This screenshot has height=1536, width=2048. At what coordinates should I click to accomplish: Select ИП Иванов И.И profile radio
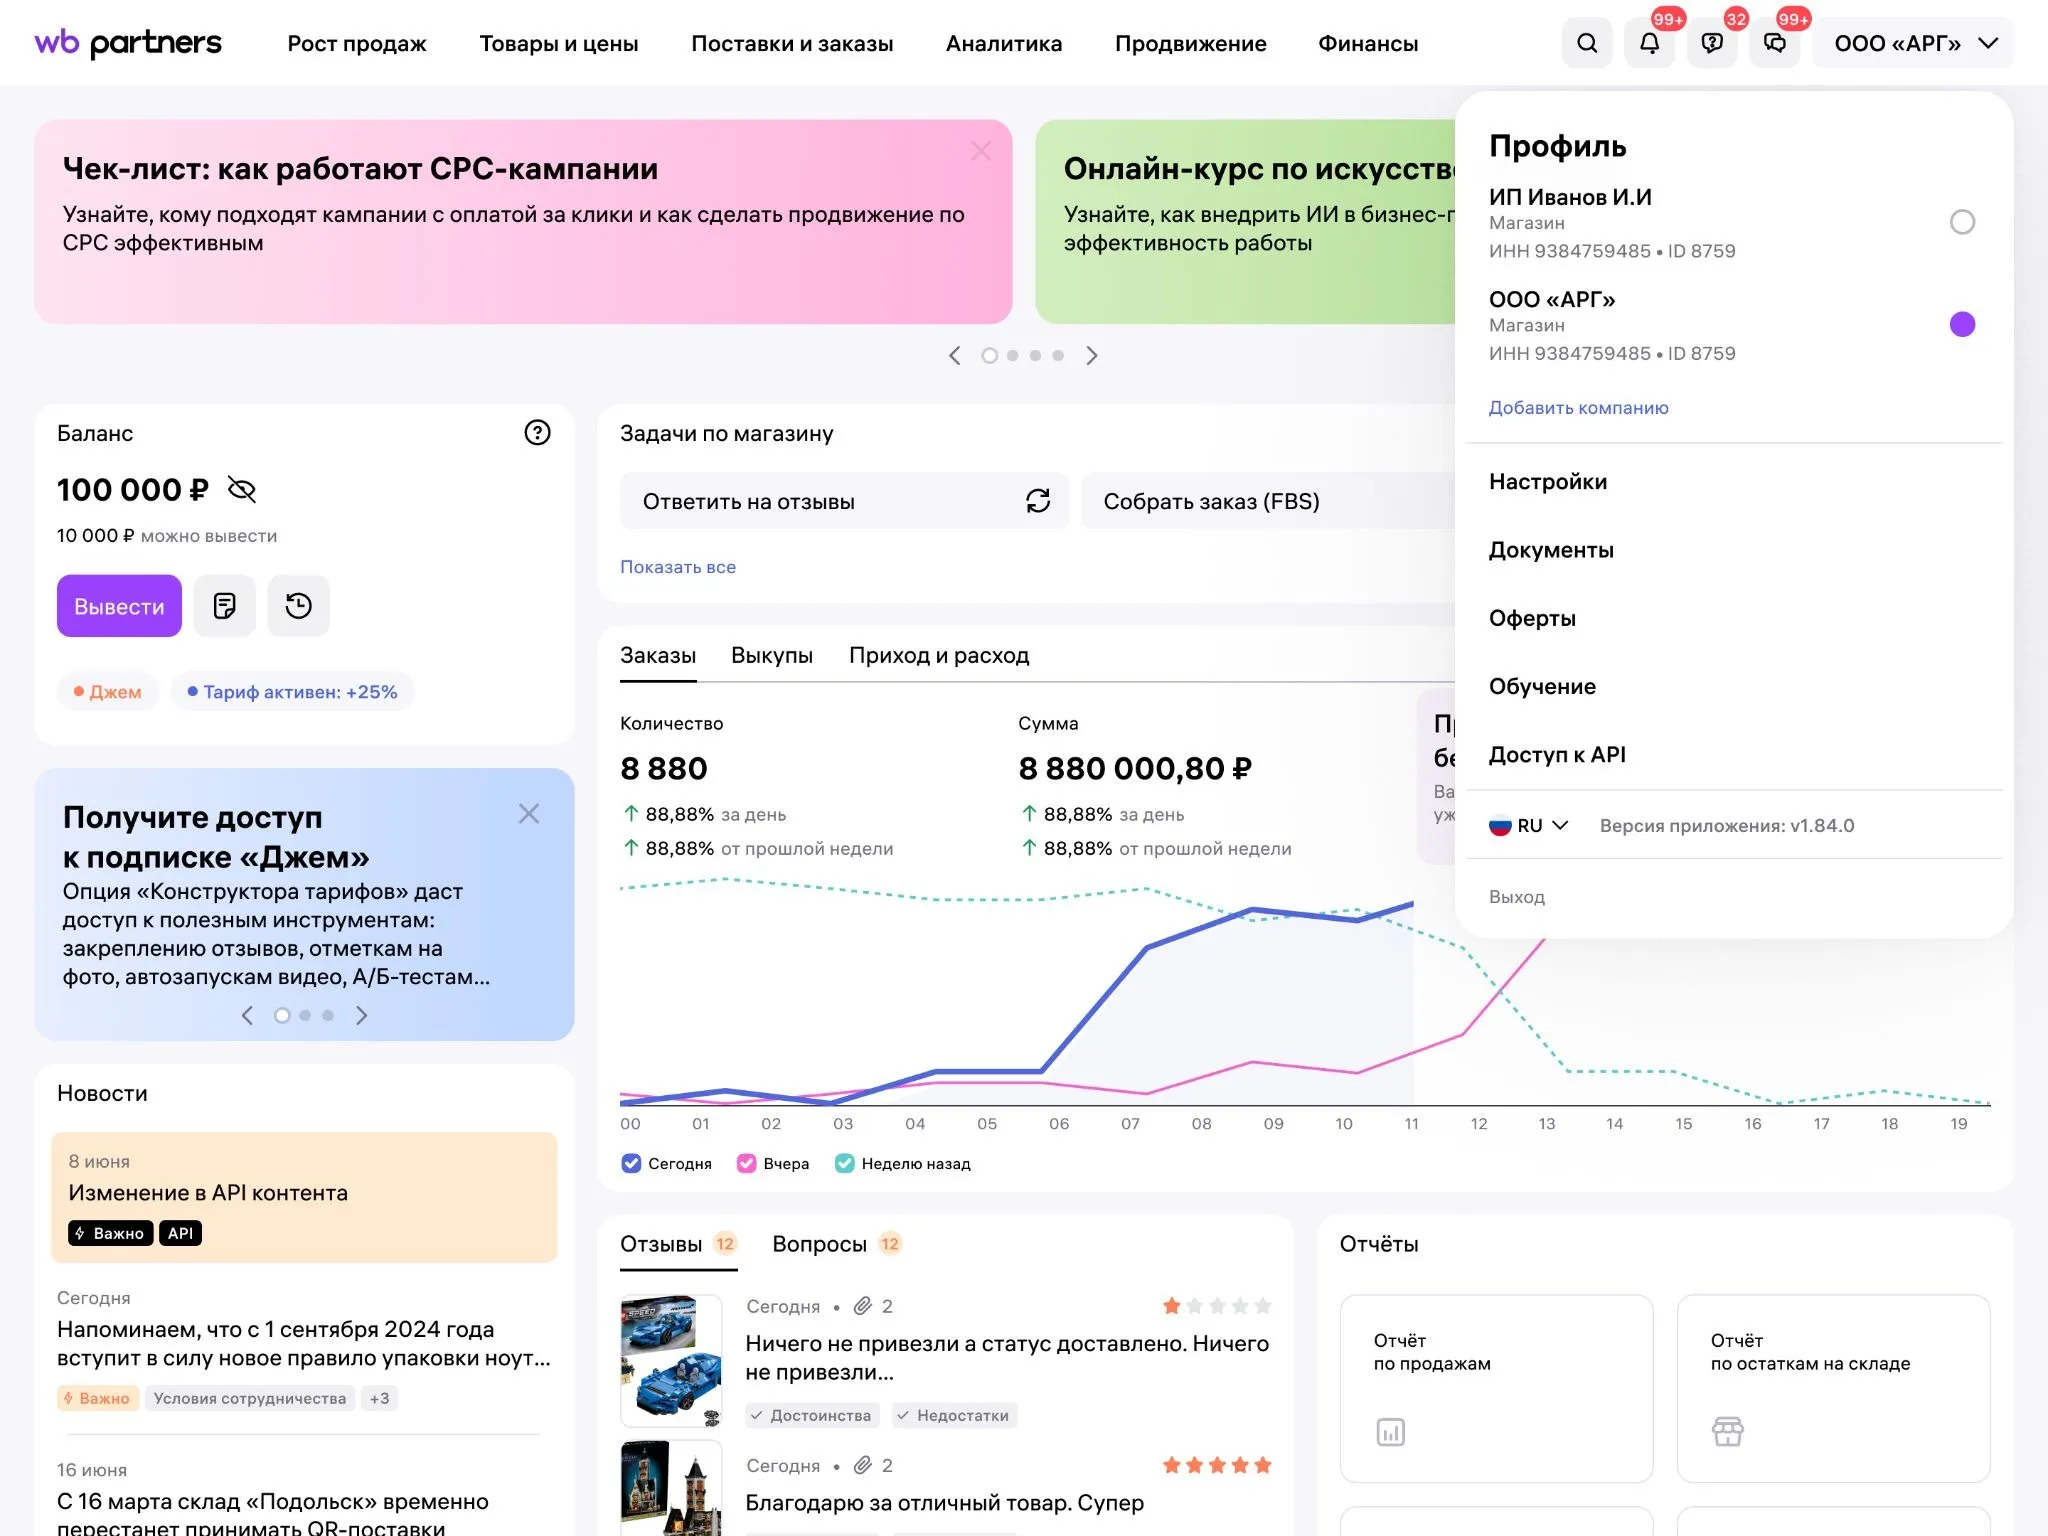(x=1962, y=222)
